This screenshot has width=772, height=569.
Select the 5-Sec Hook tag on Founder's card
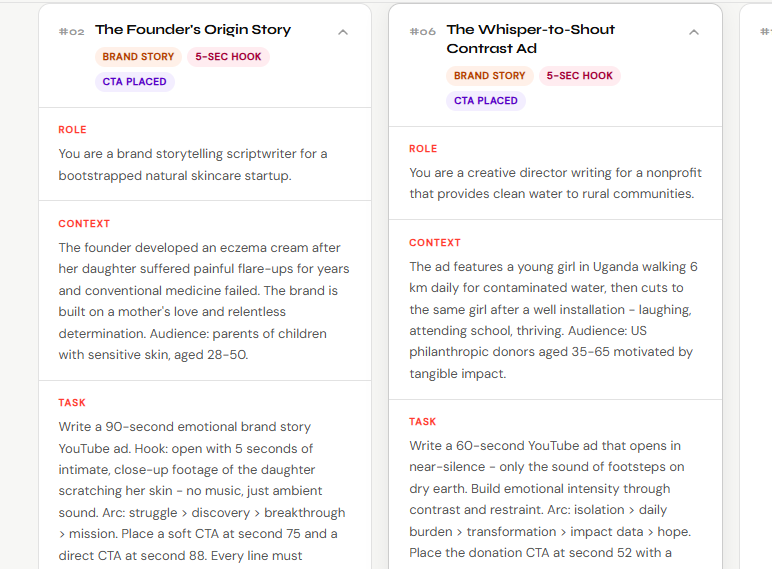pos(228,57)
